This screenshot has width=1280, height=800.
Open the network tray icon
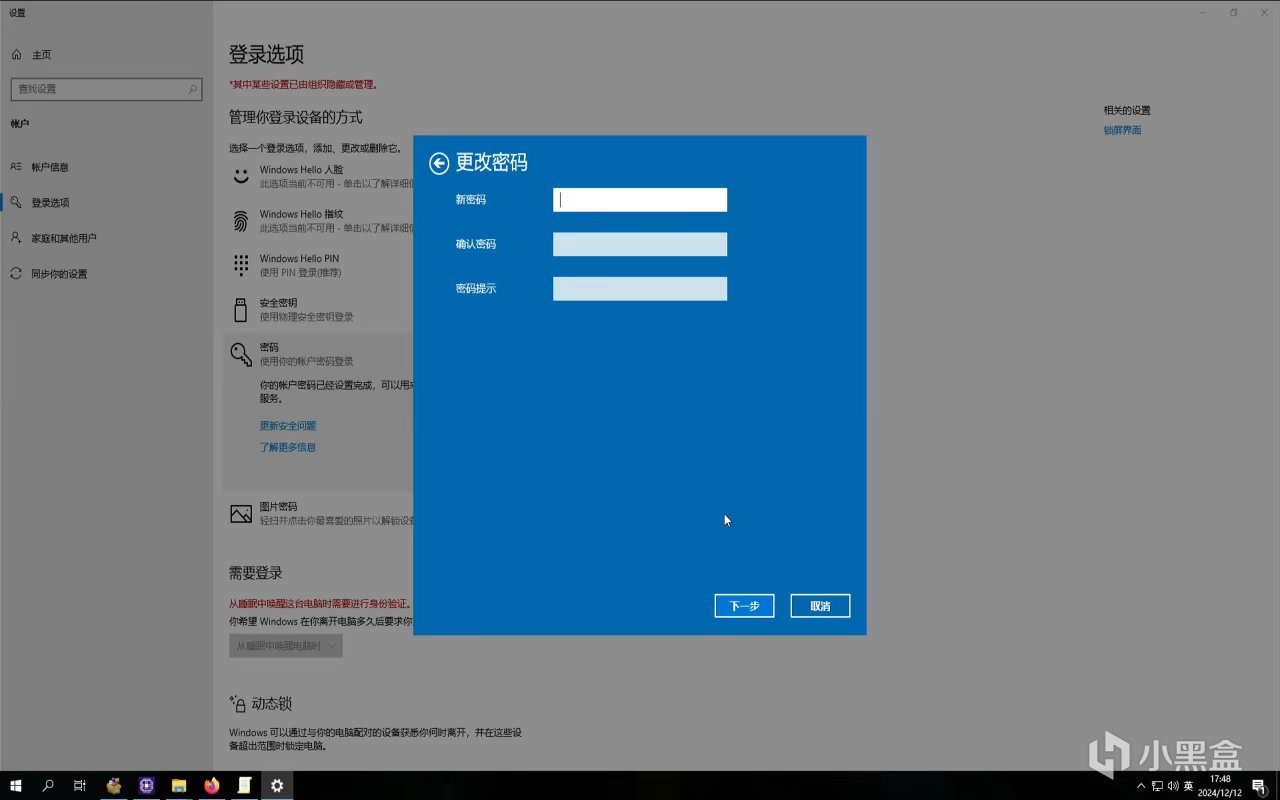coord(1157,786)
